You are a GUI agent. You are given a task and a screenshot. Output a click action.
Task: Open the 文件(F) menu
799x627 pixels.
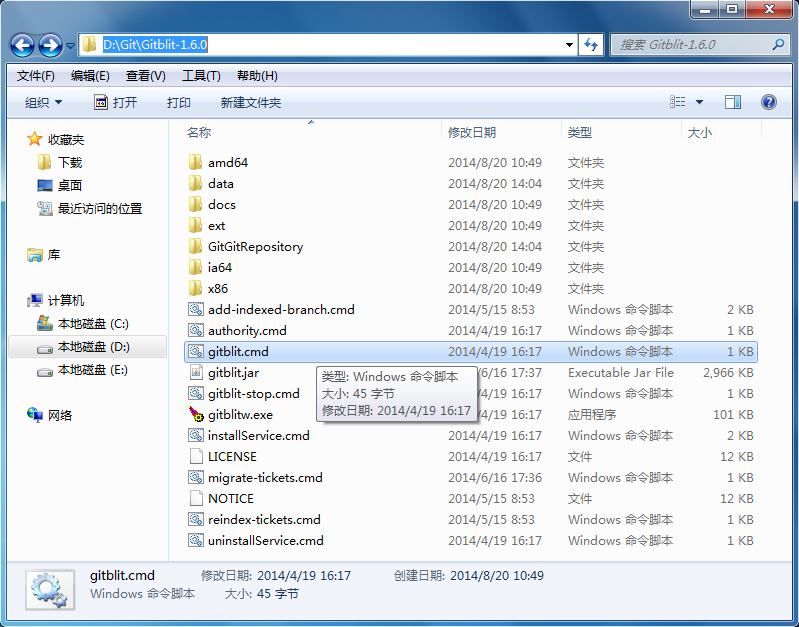click(35, 76)
